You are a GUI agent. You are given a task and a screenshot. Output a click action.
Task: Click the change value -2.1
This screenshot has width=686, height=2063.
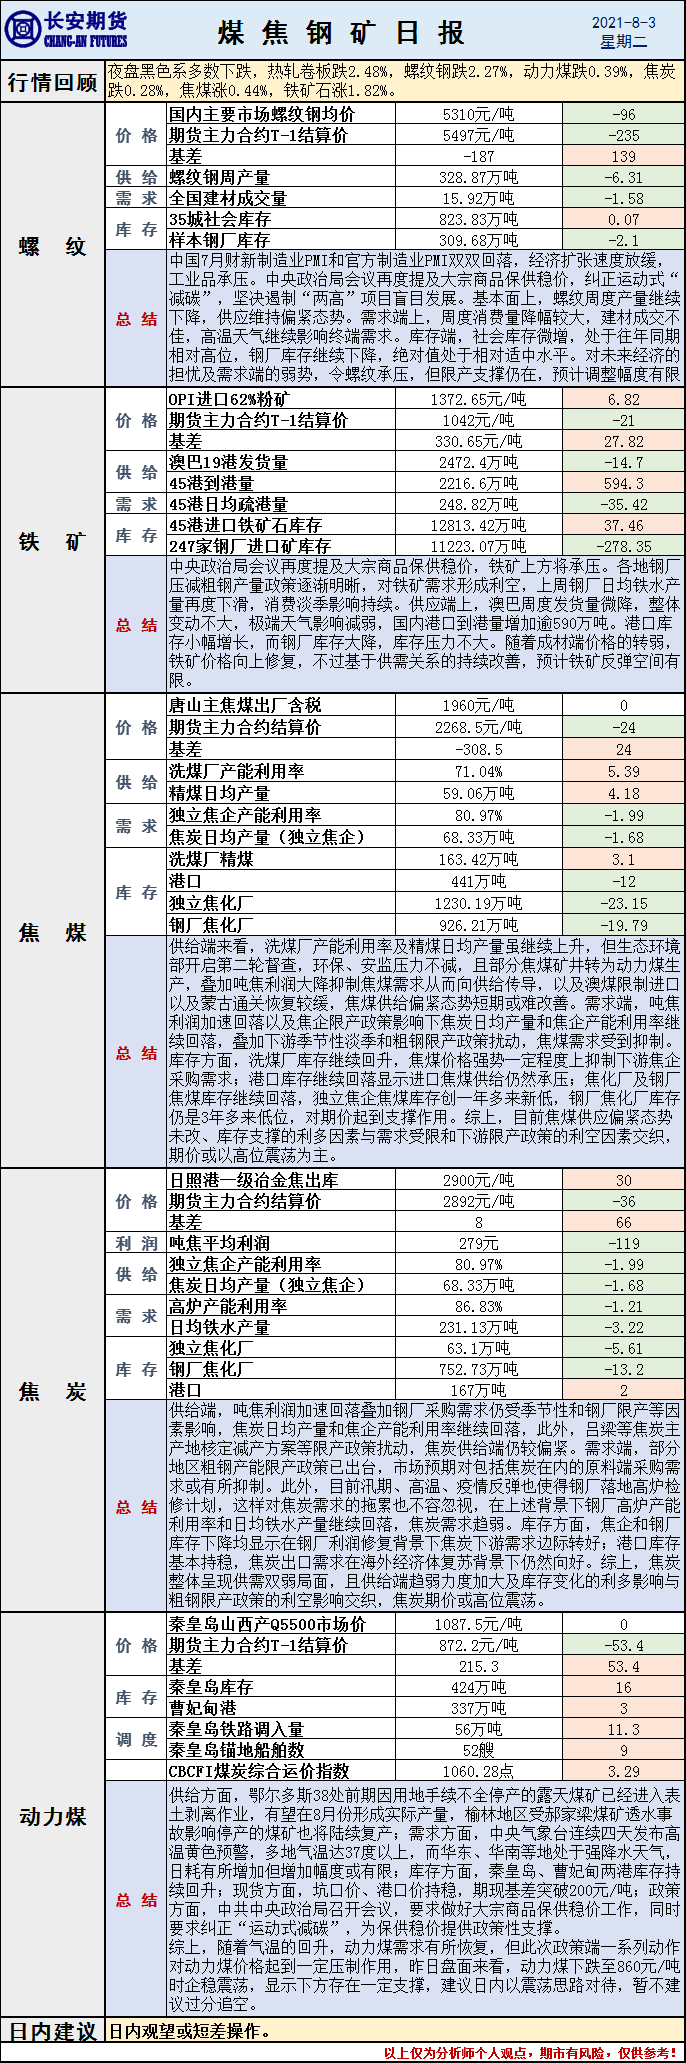[x=623, y=240]
